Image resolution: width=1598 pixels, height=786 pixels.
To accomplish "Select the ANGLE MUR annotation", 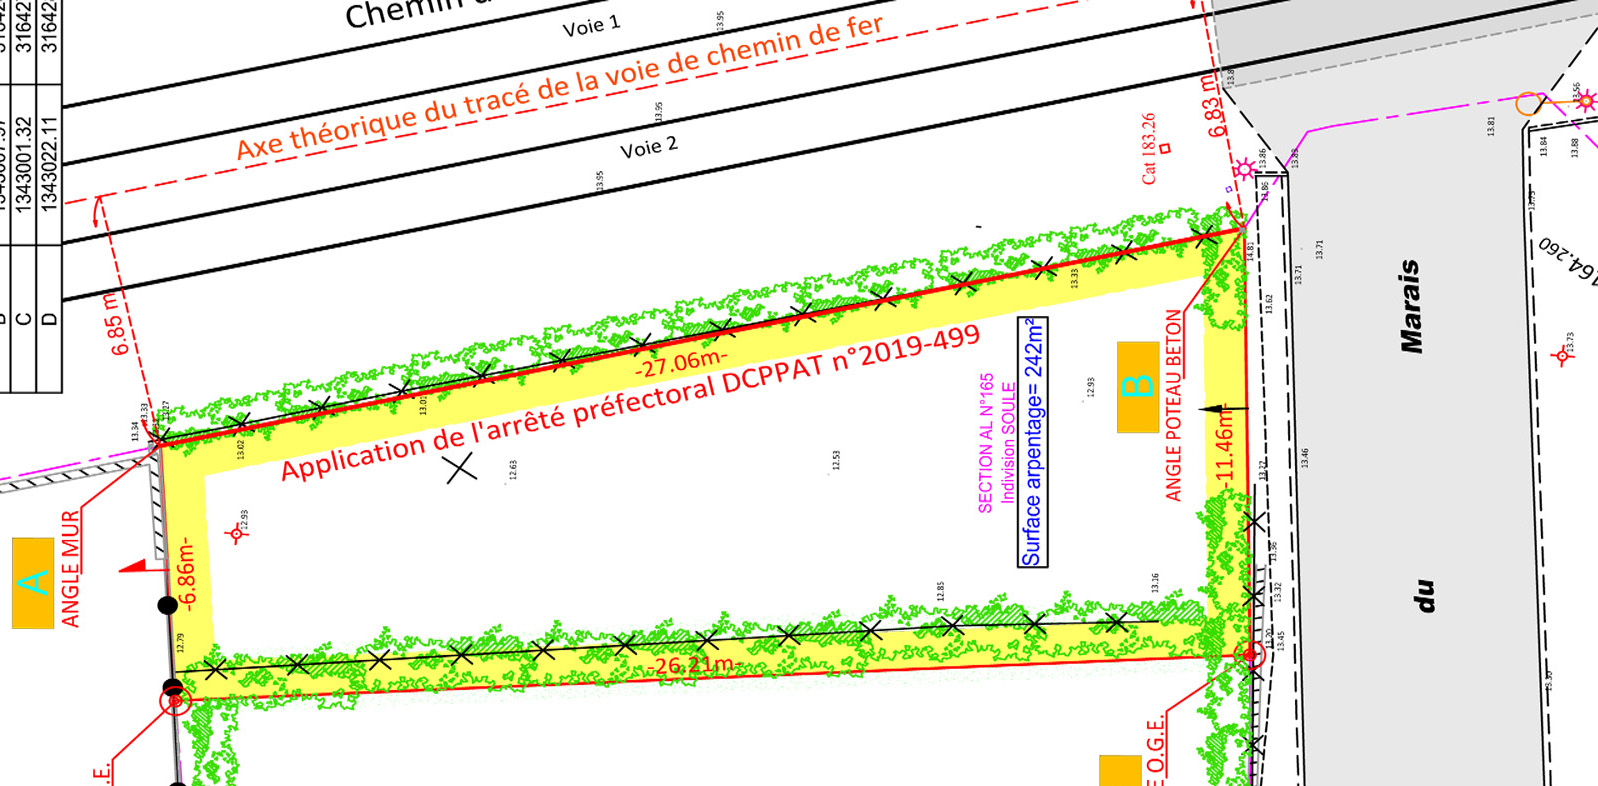I will point(71,568).
